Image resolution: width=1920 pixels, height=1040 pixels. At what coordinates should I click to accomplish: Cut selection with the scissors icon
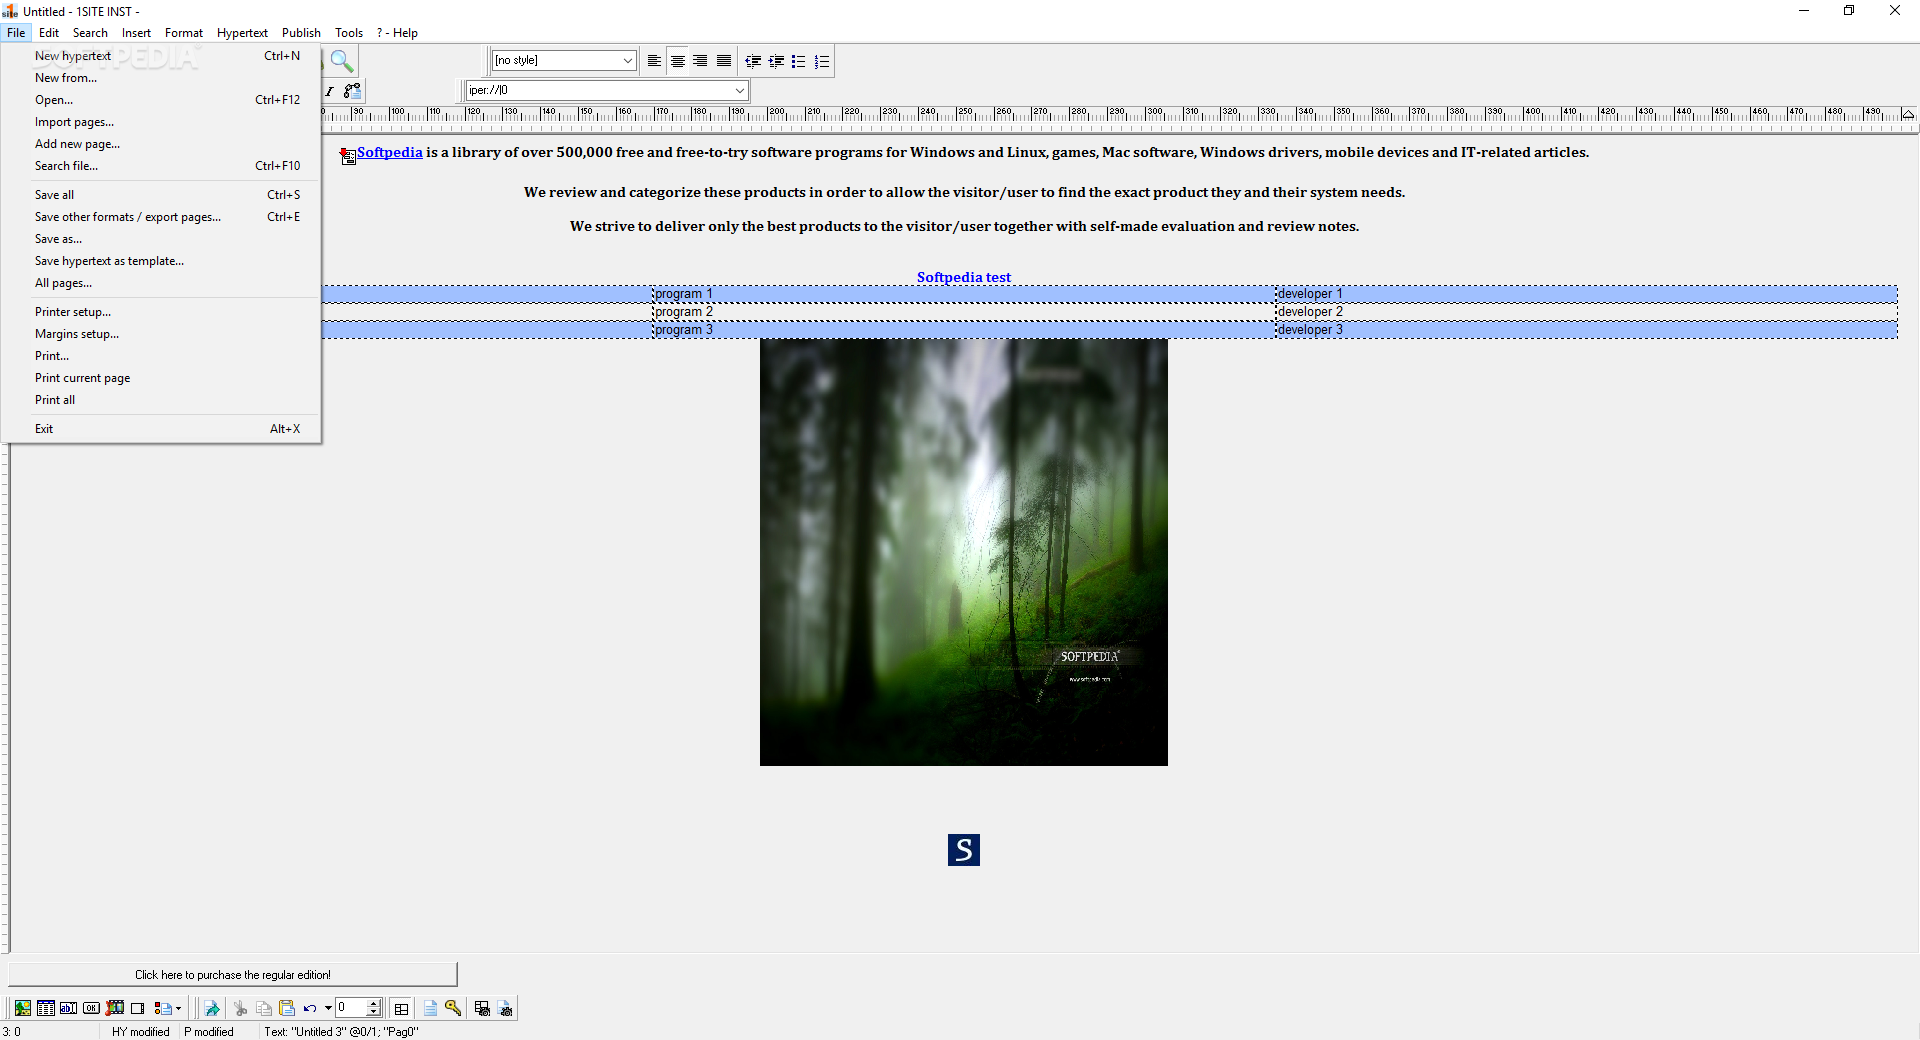[x=240, y=1008]
